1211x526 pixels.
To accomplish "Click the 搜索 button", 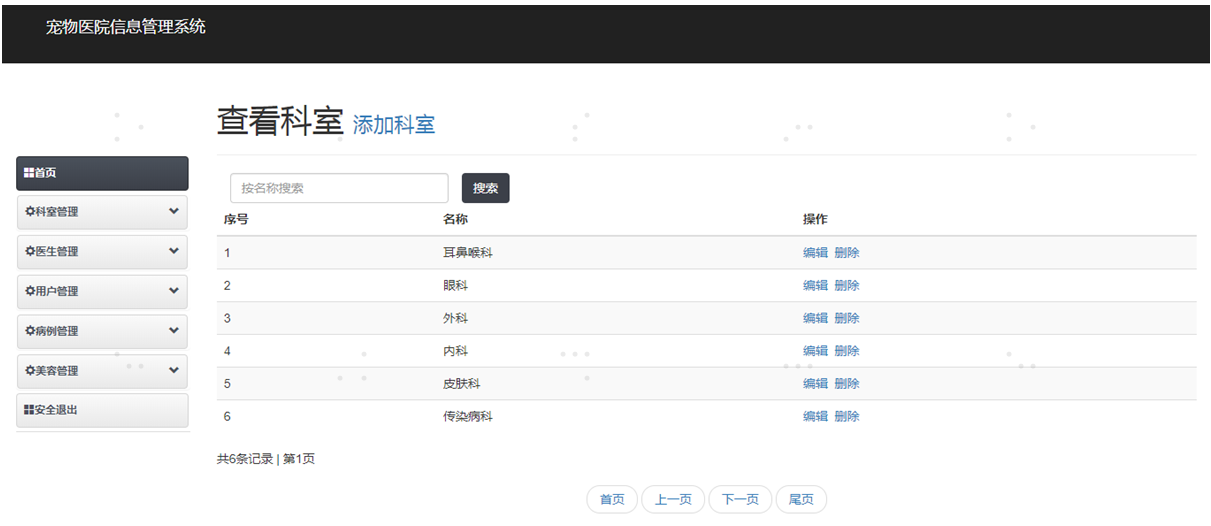I will click(486, 188).
